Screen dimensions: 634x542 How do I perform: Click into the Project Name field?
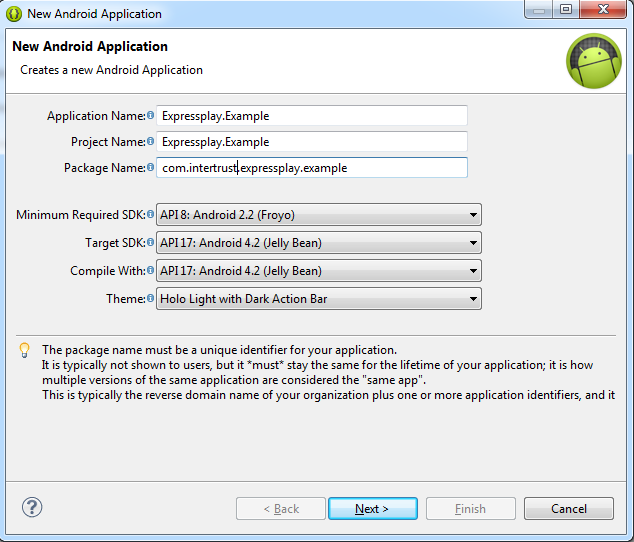click(311, 142)
